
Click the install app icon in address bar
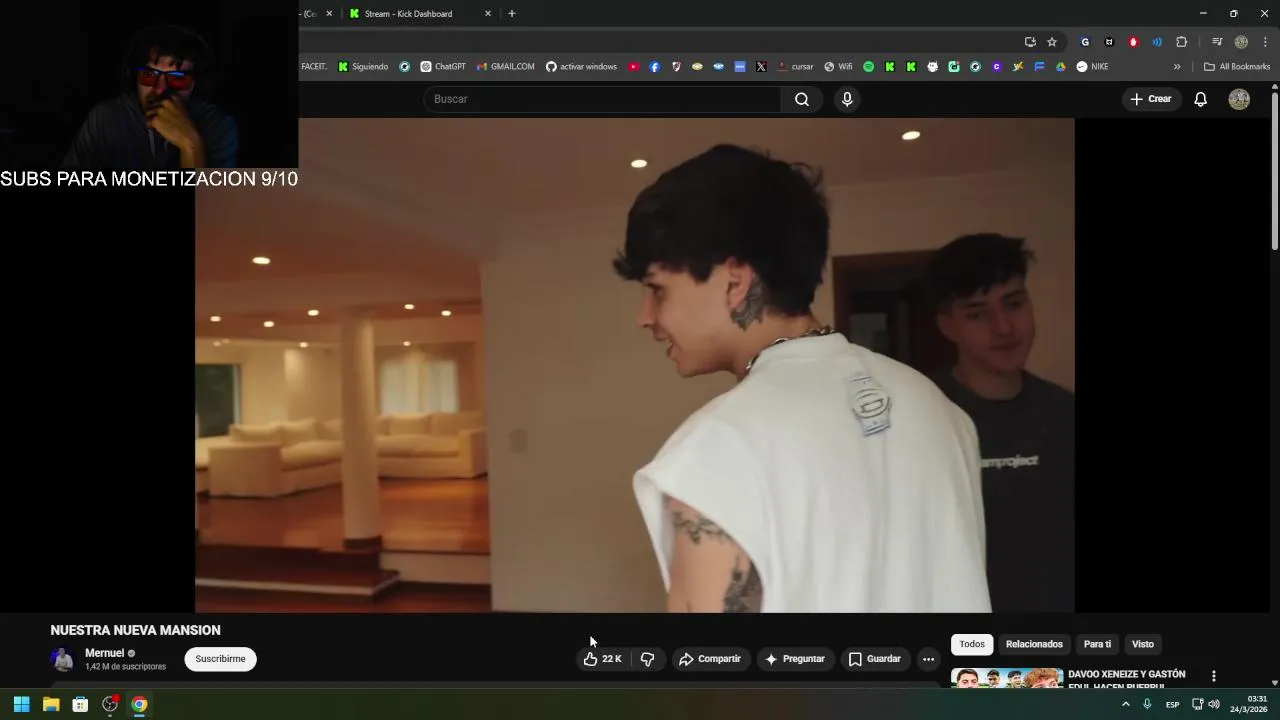pos(1030,42)
